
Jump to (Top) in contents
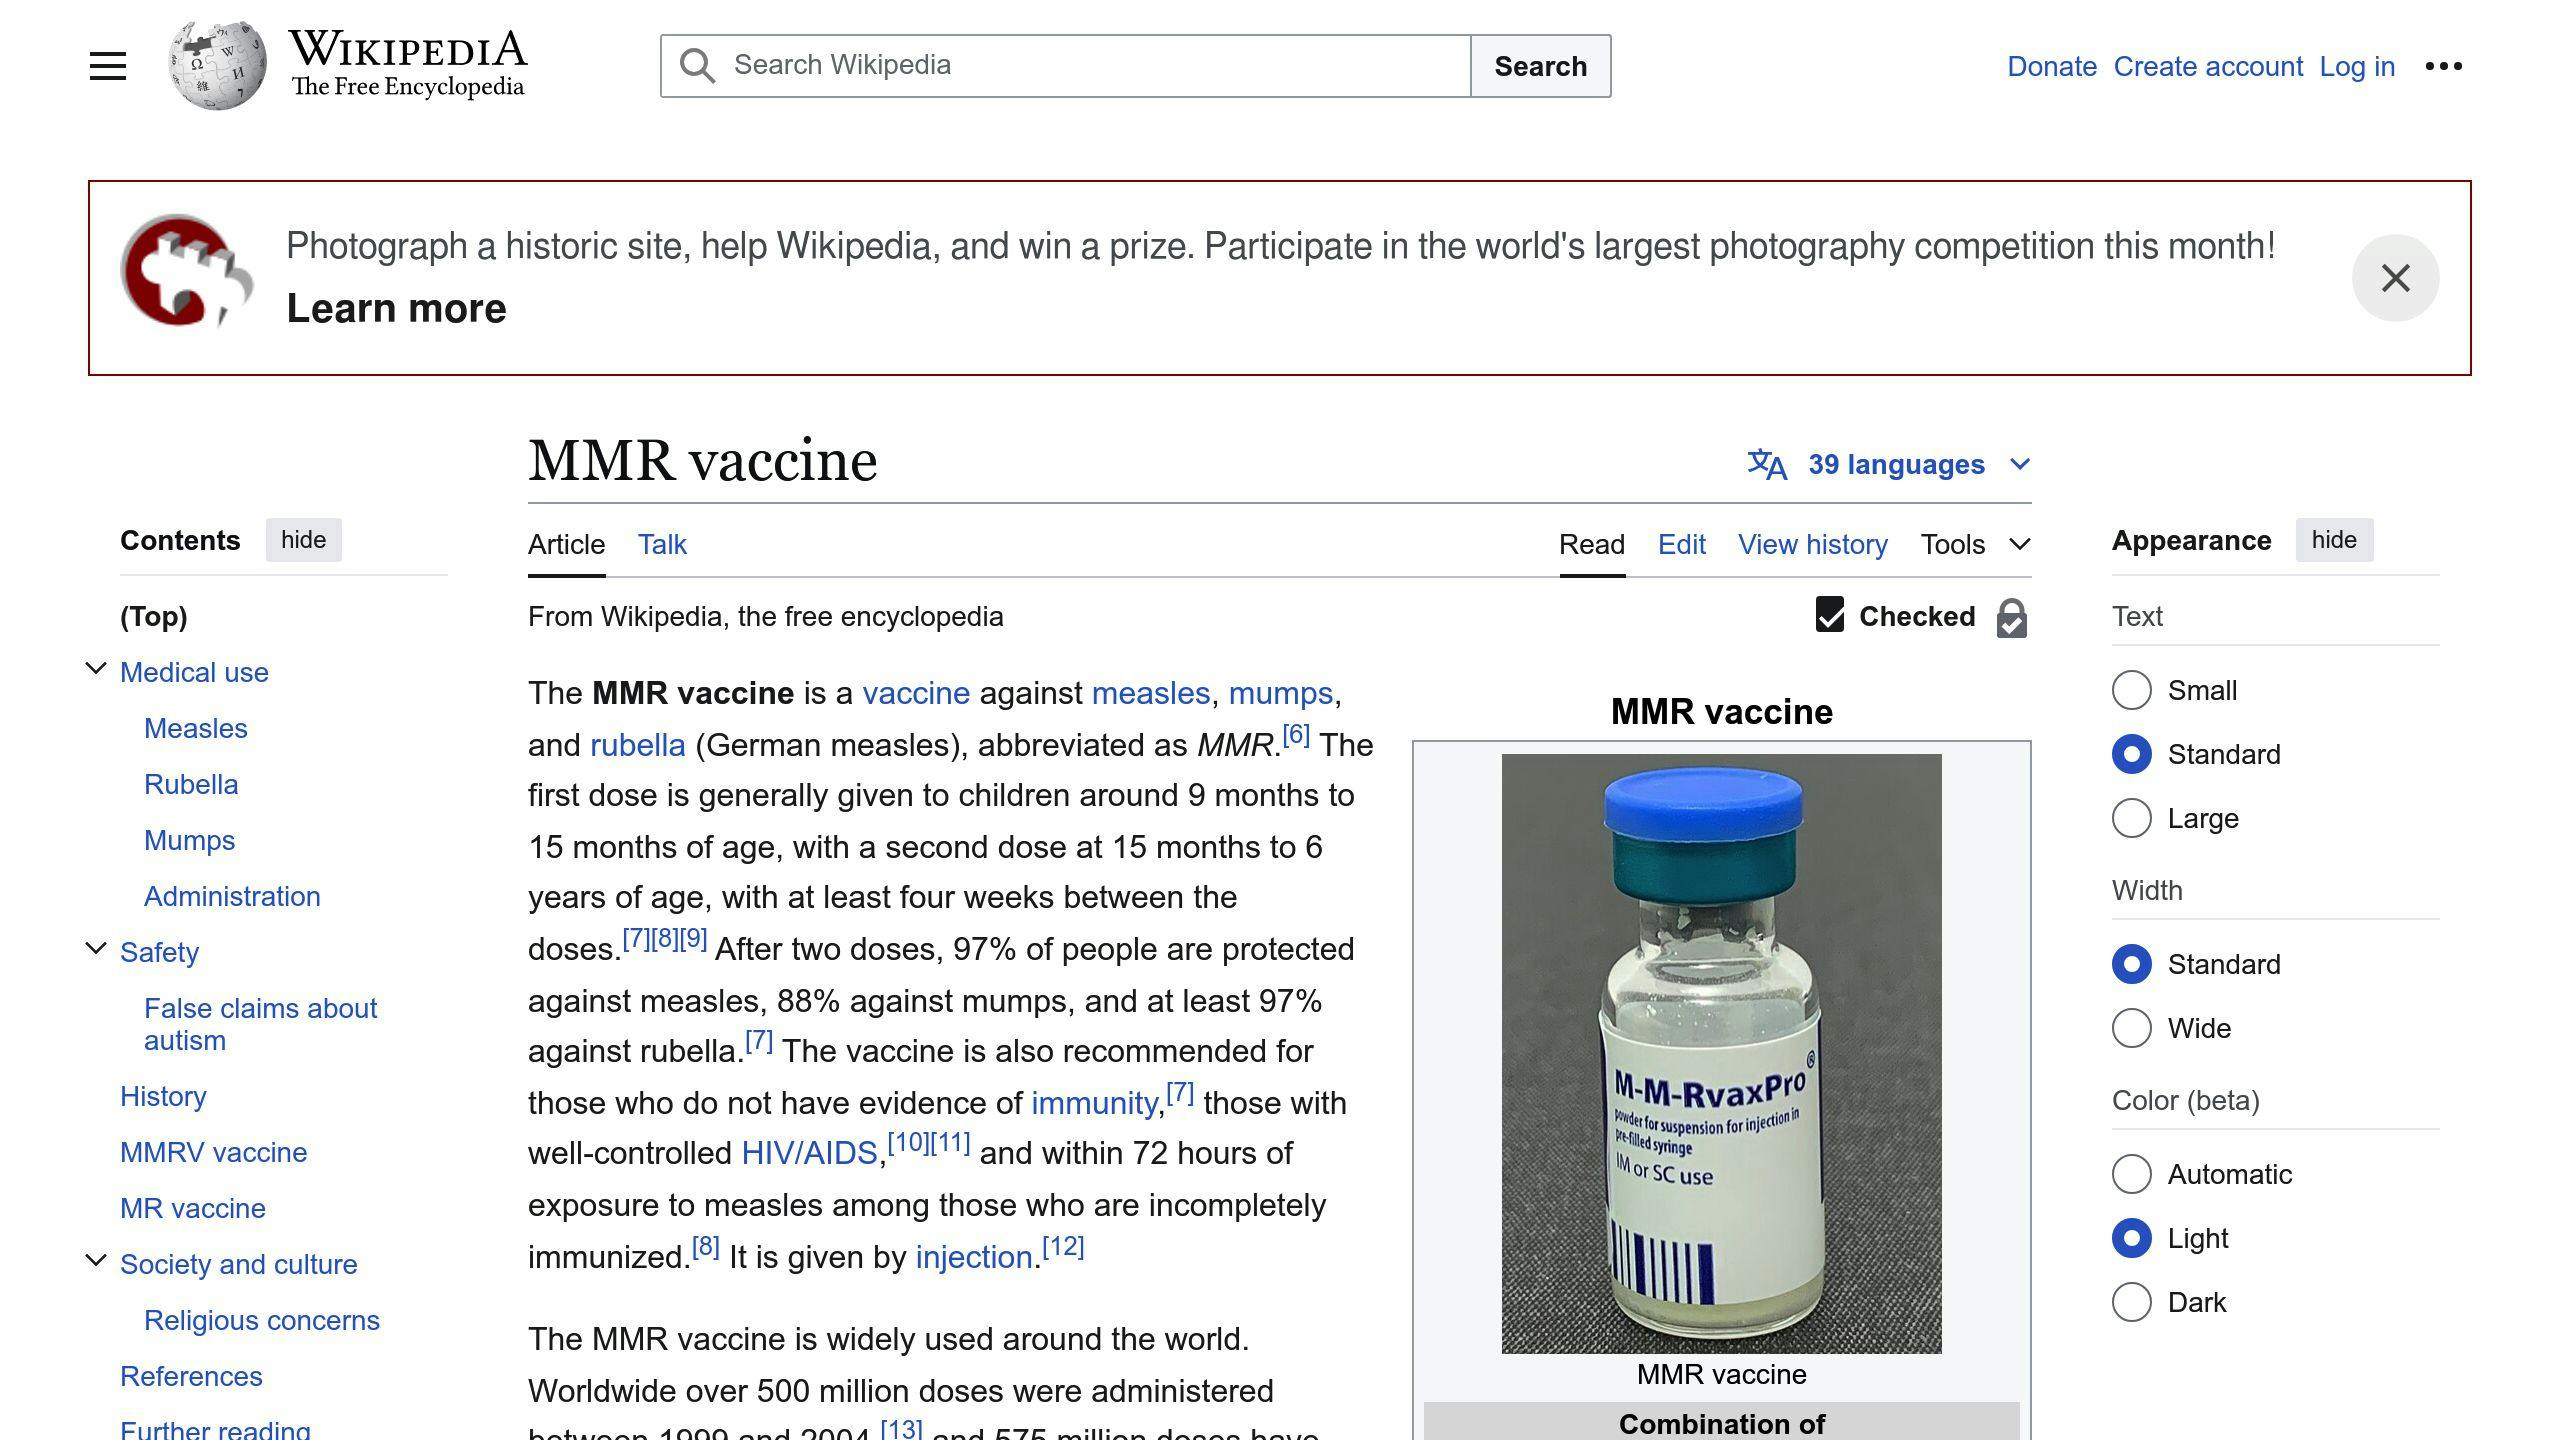click(154, 616)
